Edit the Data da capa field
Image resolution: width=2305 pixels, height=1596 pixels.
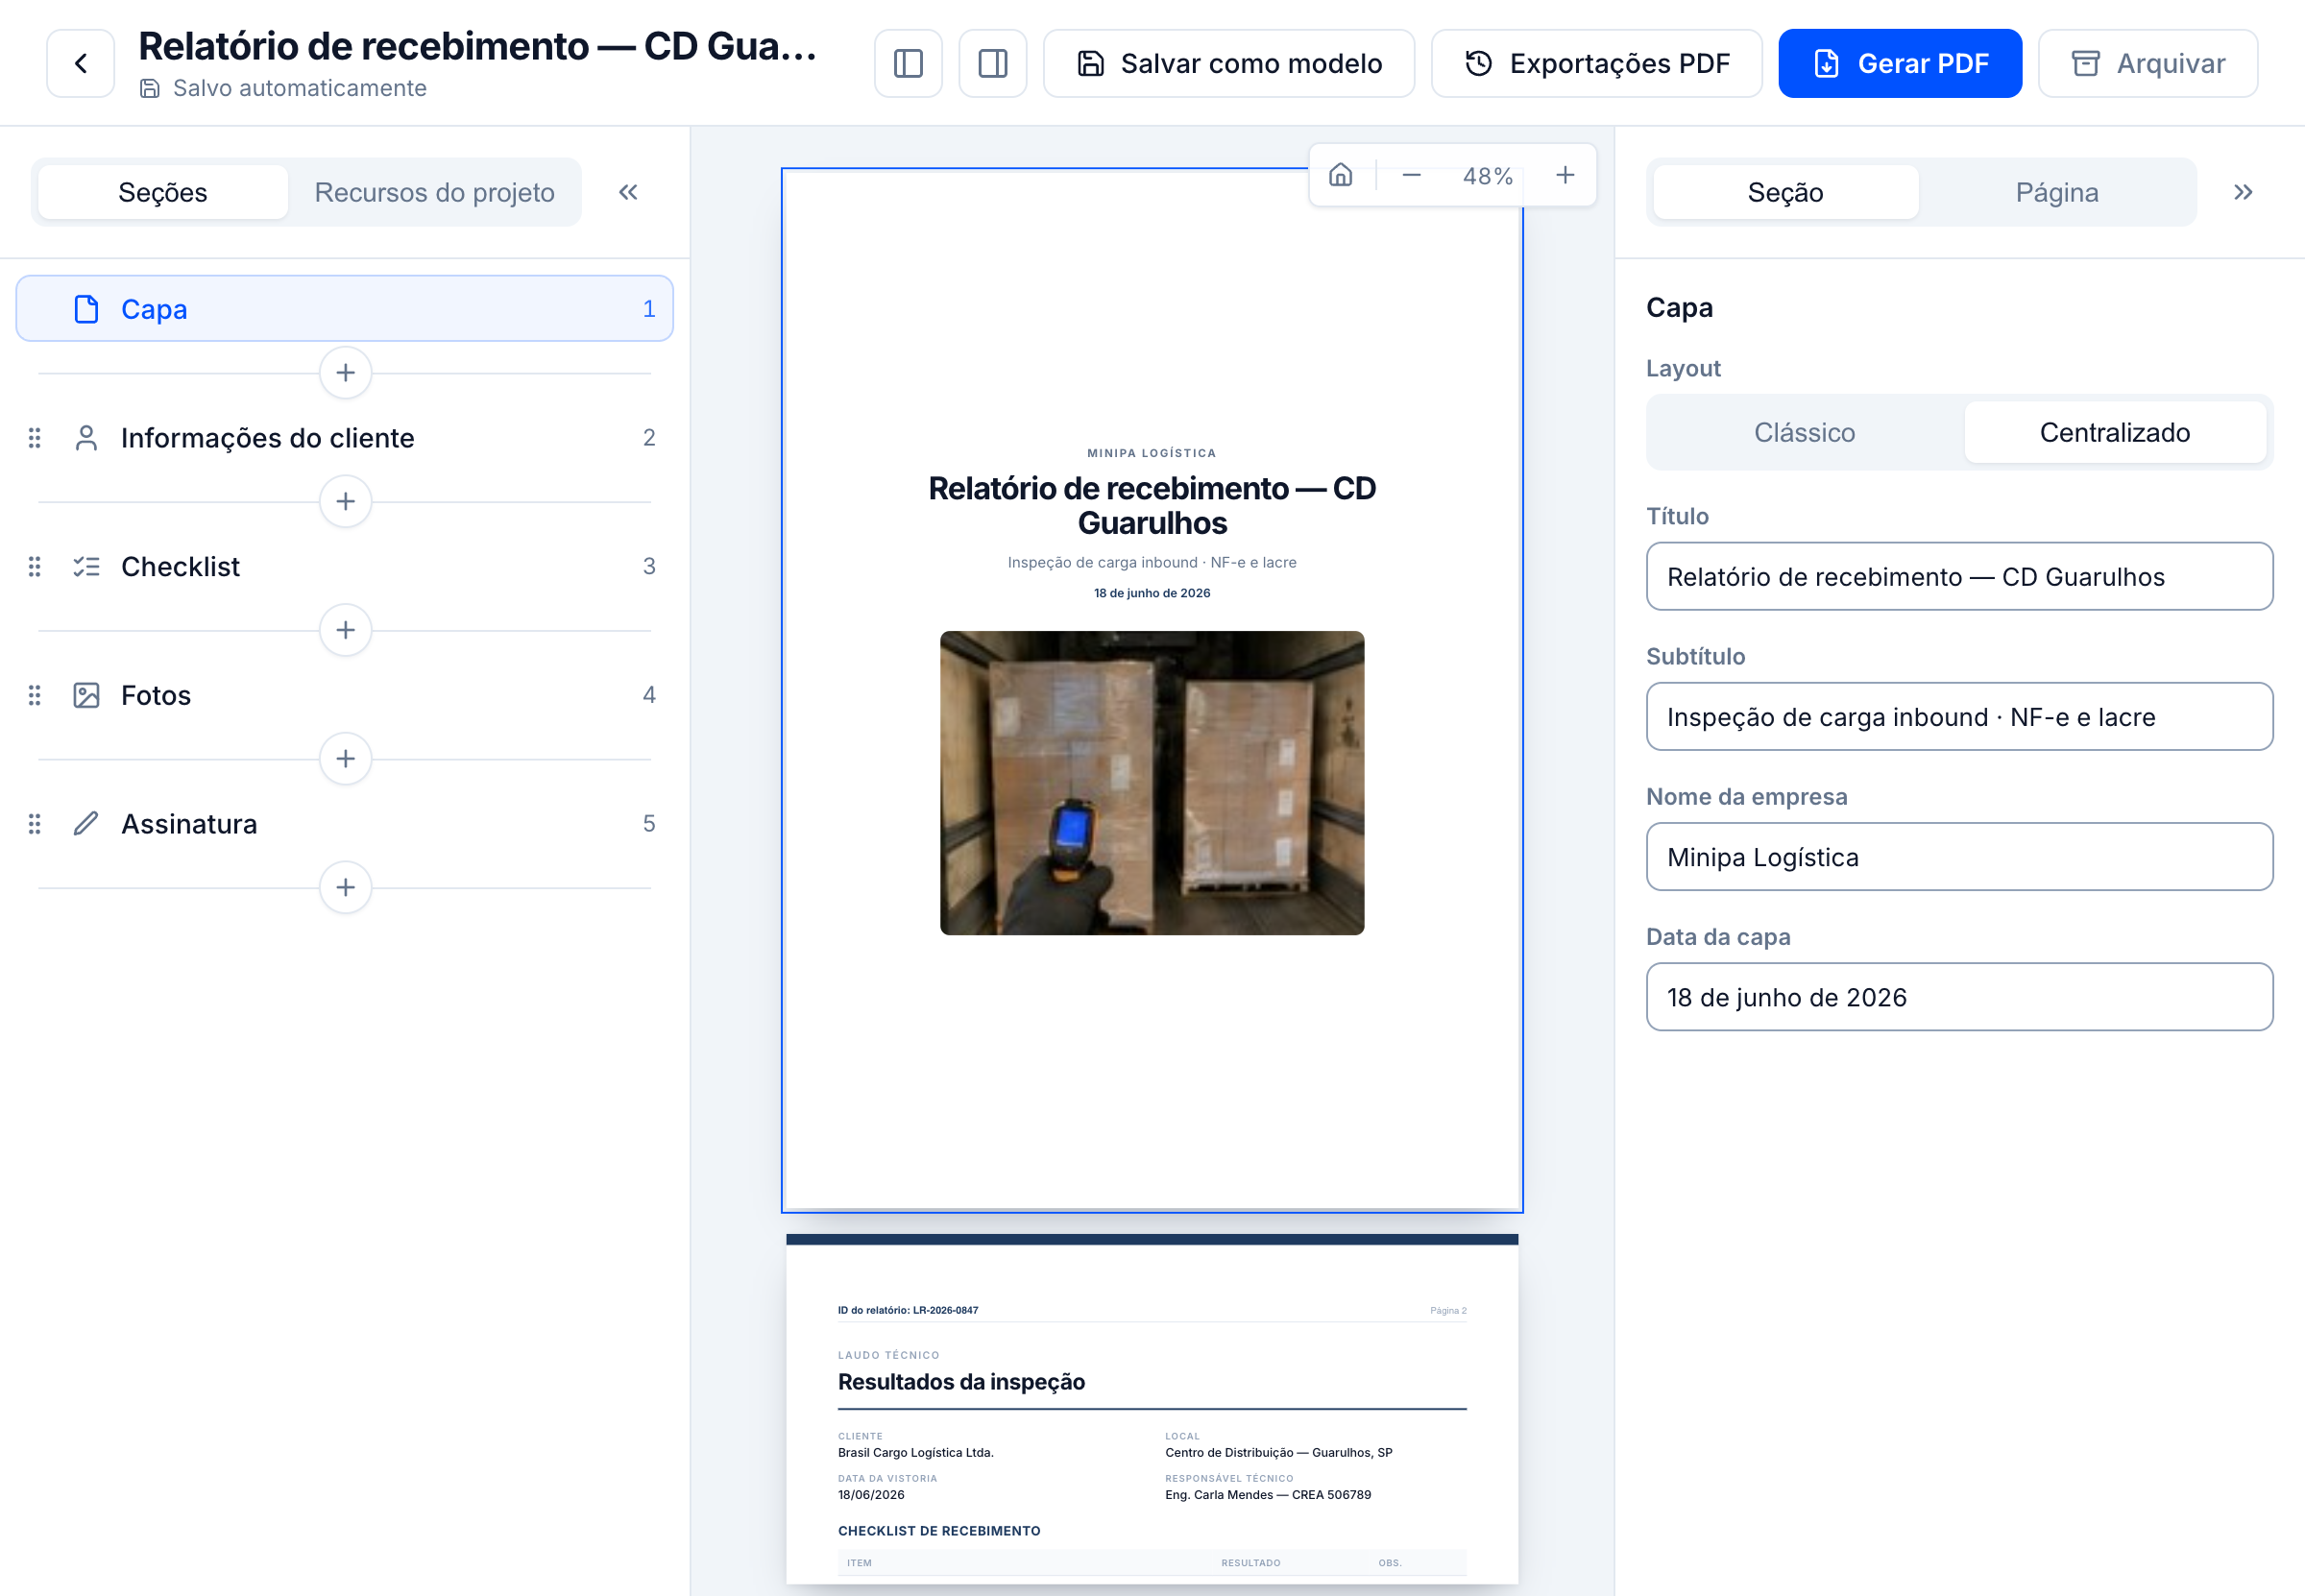tap(1958, 997)
